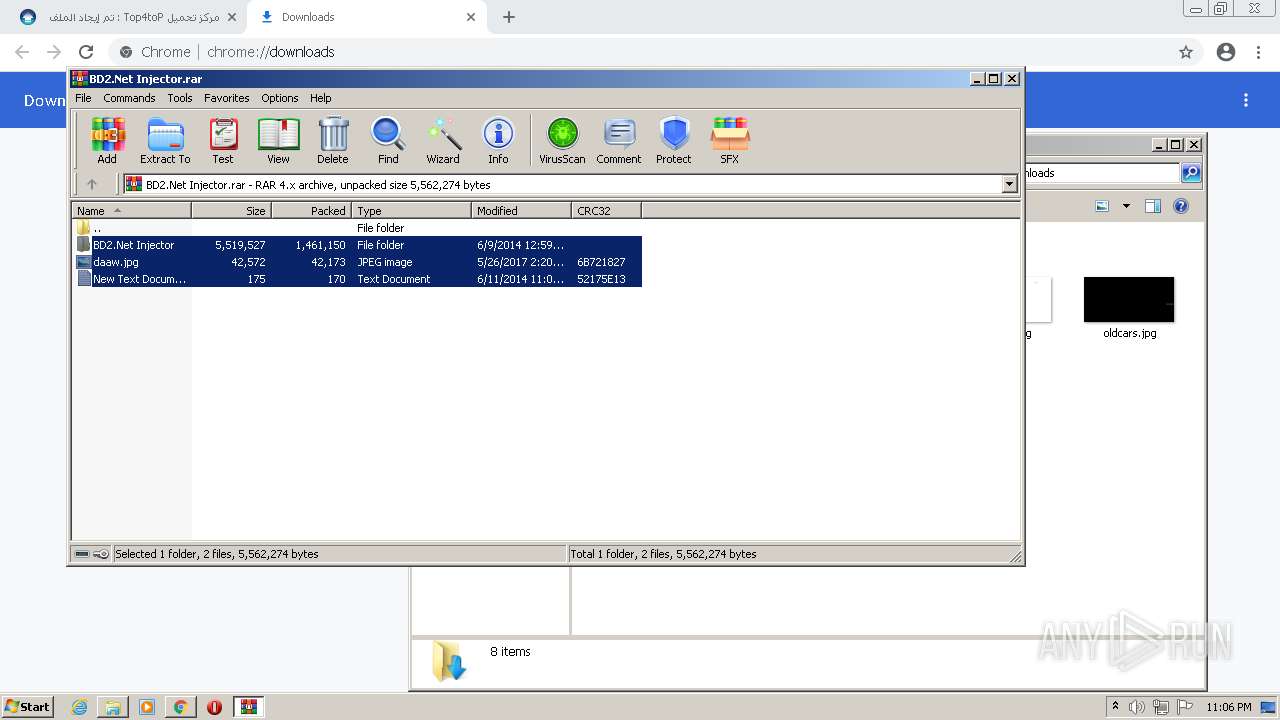
Task: Open the Help menu in WinRAR
Action: [321, 98]
